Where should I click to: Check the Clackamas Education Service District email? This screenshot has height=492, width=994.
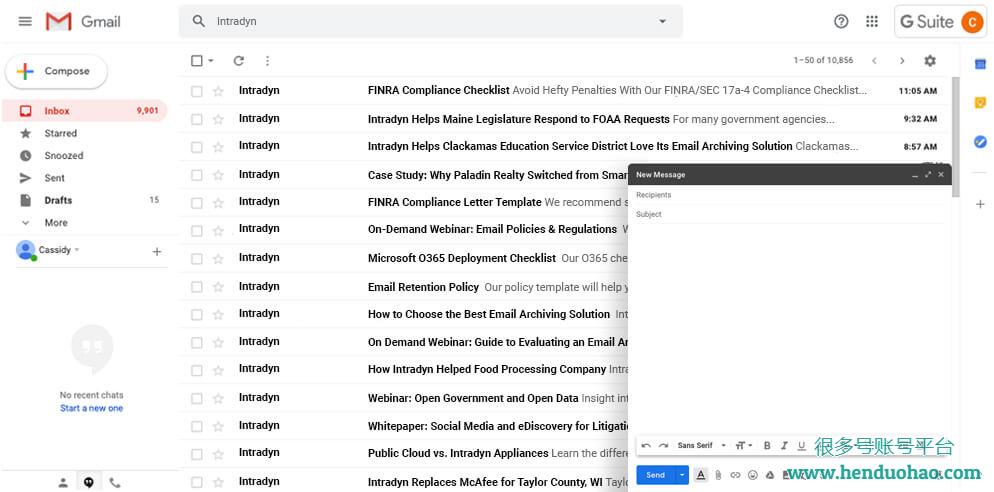pyautogui.click(x=197, y=147)
